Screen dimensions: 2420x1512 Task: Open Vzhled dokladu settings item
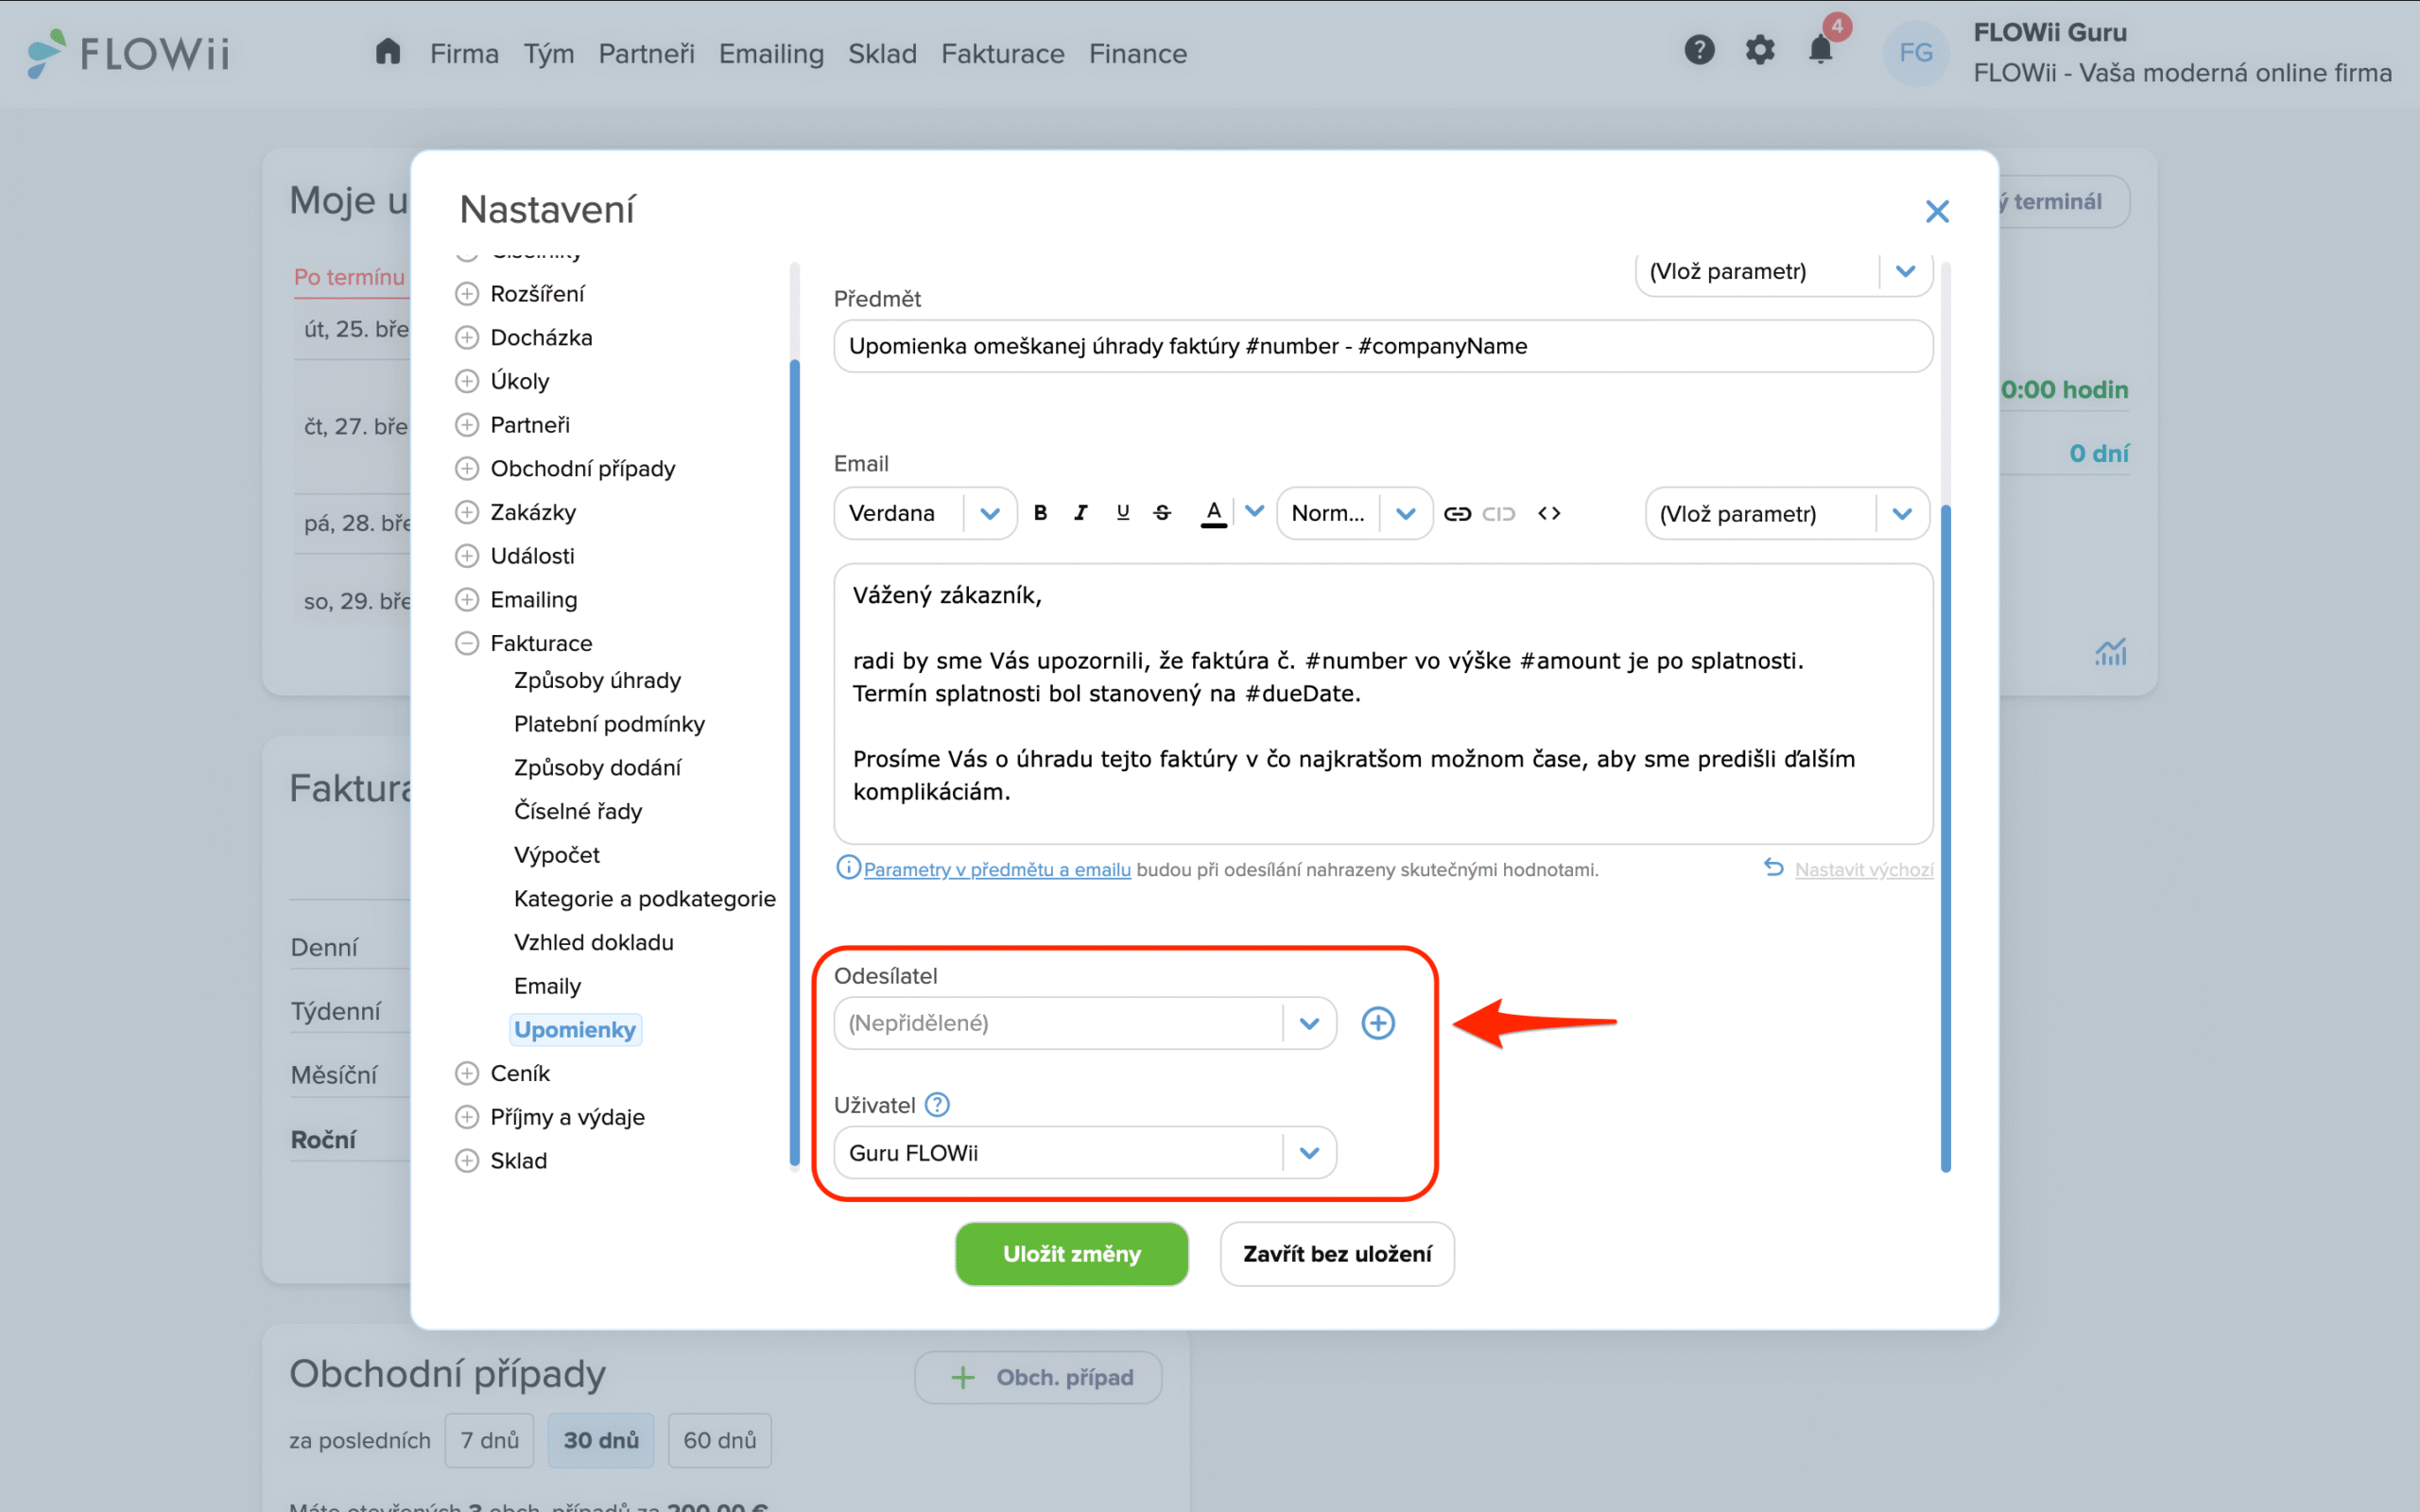(593, 942)
